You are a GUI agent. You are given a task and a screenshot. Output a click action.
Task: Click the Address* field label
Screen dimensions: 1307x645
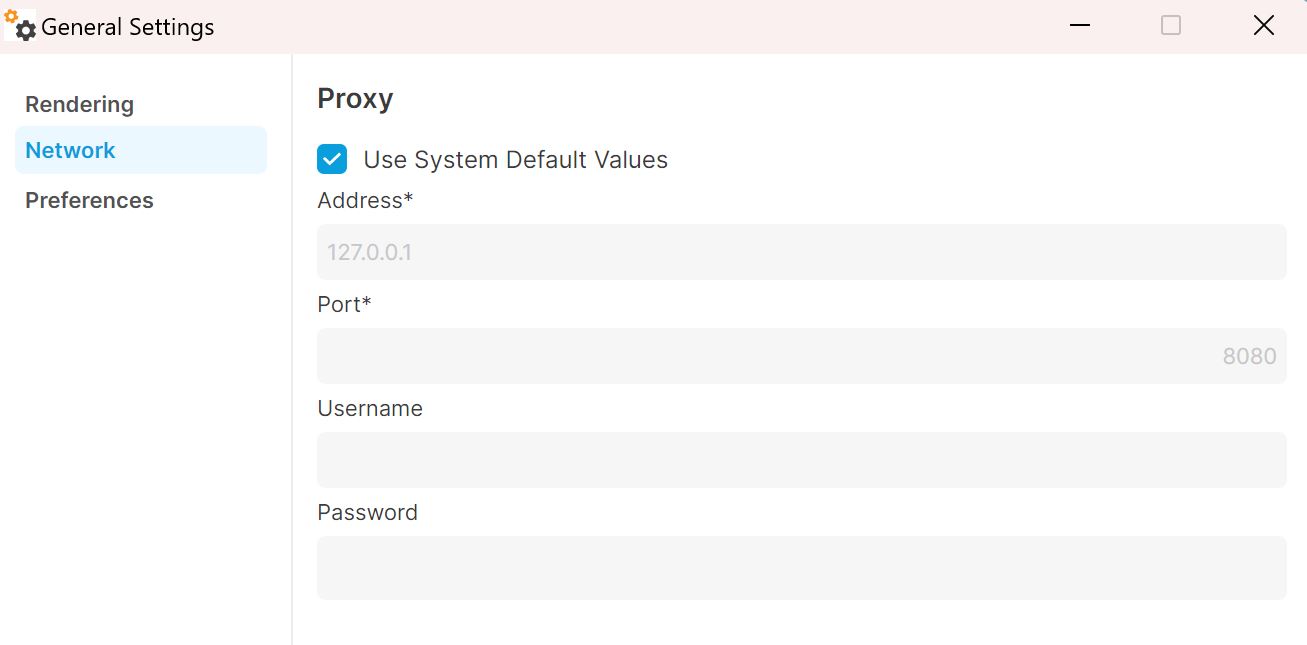(365, 200)
